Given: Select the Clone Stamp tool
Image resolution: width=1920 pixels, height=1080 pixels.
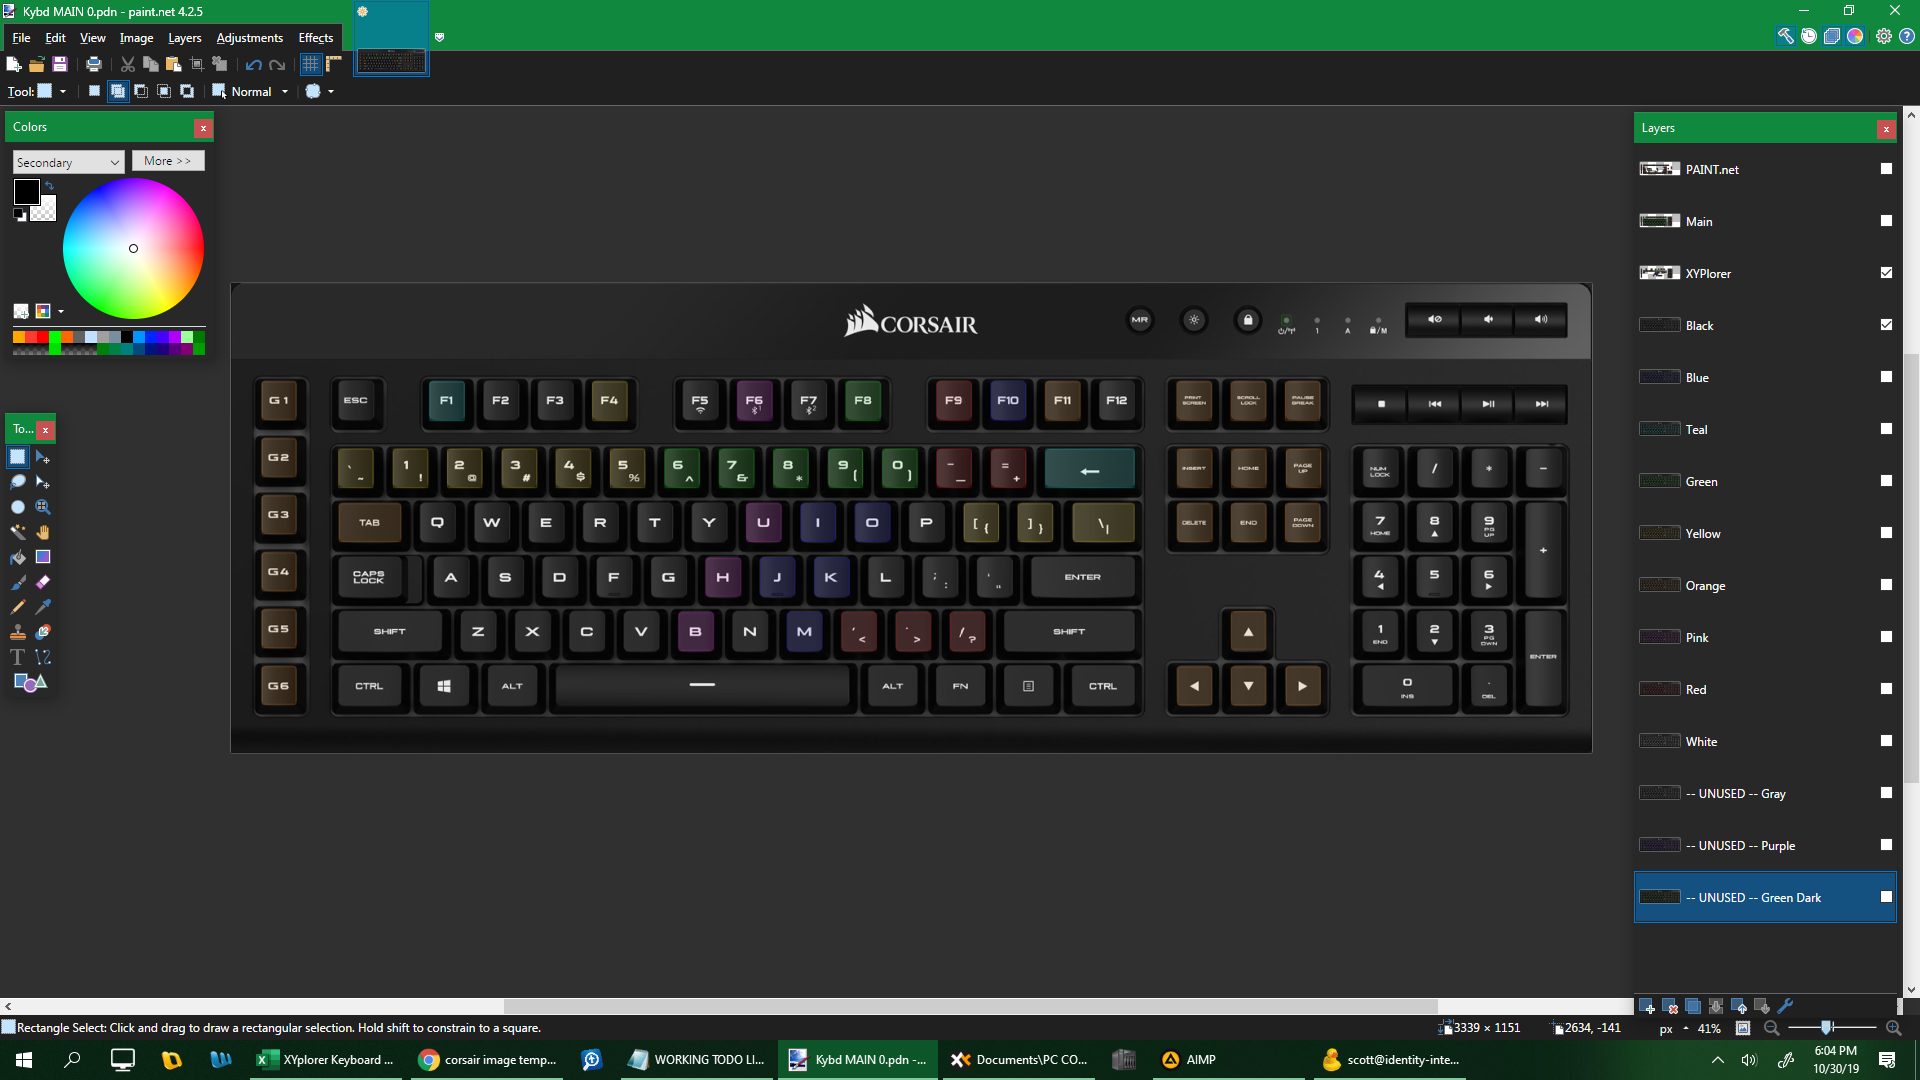Looking at the screenshot, I should tap(17, 631).
